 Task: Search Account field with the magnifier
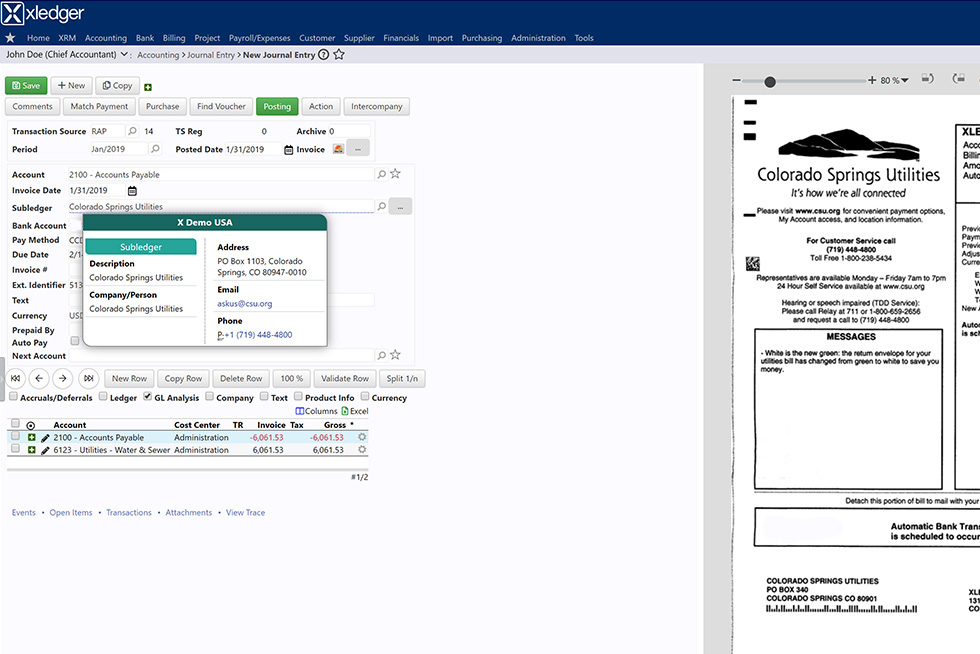point(381,174)
